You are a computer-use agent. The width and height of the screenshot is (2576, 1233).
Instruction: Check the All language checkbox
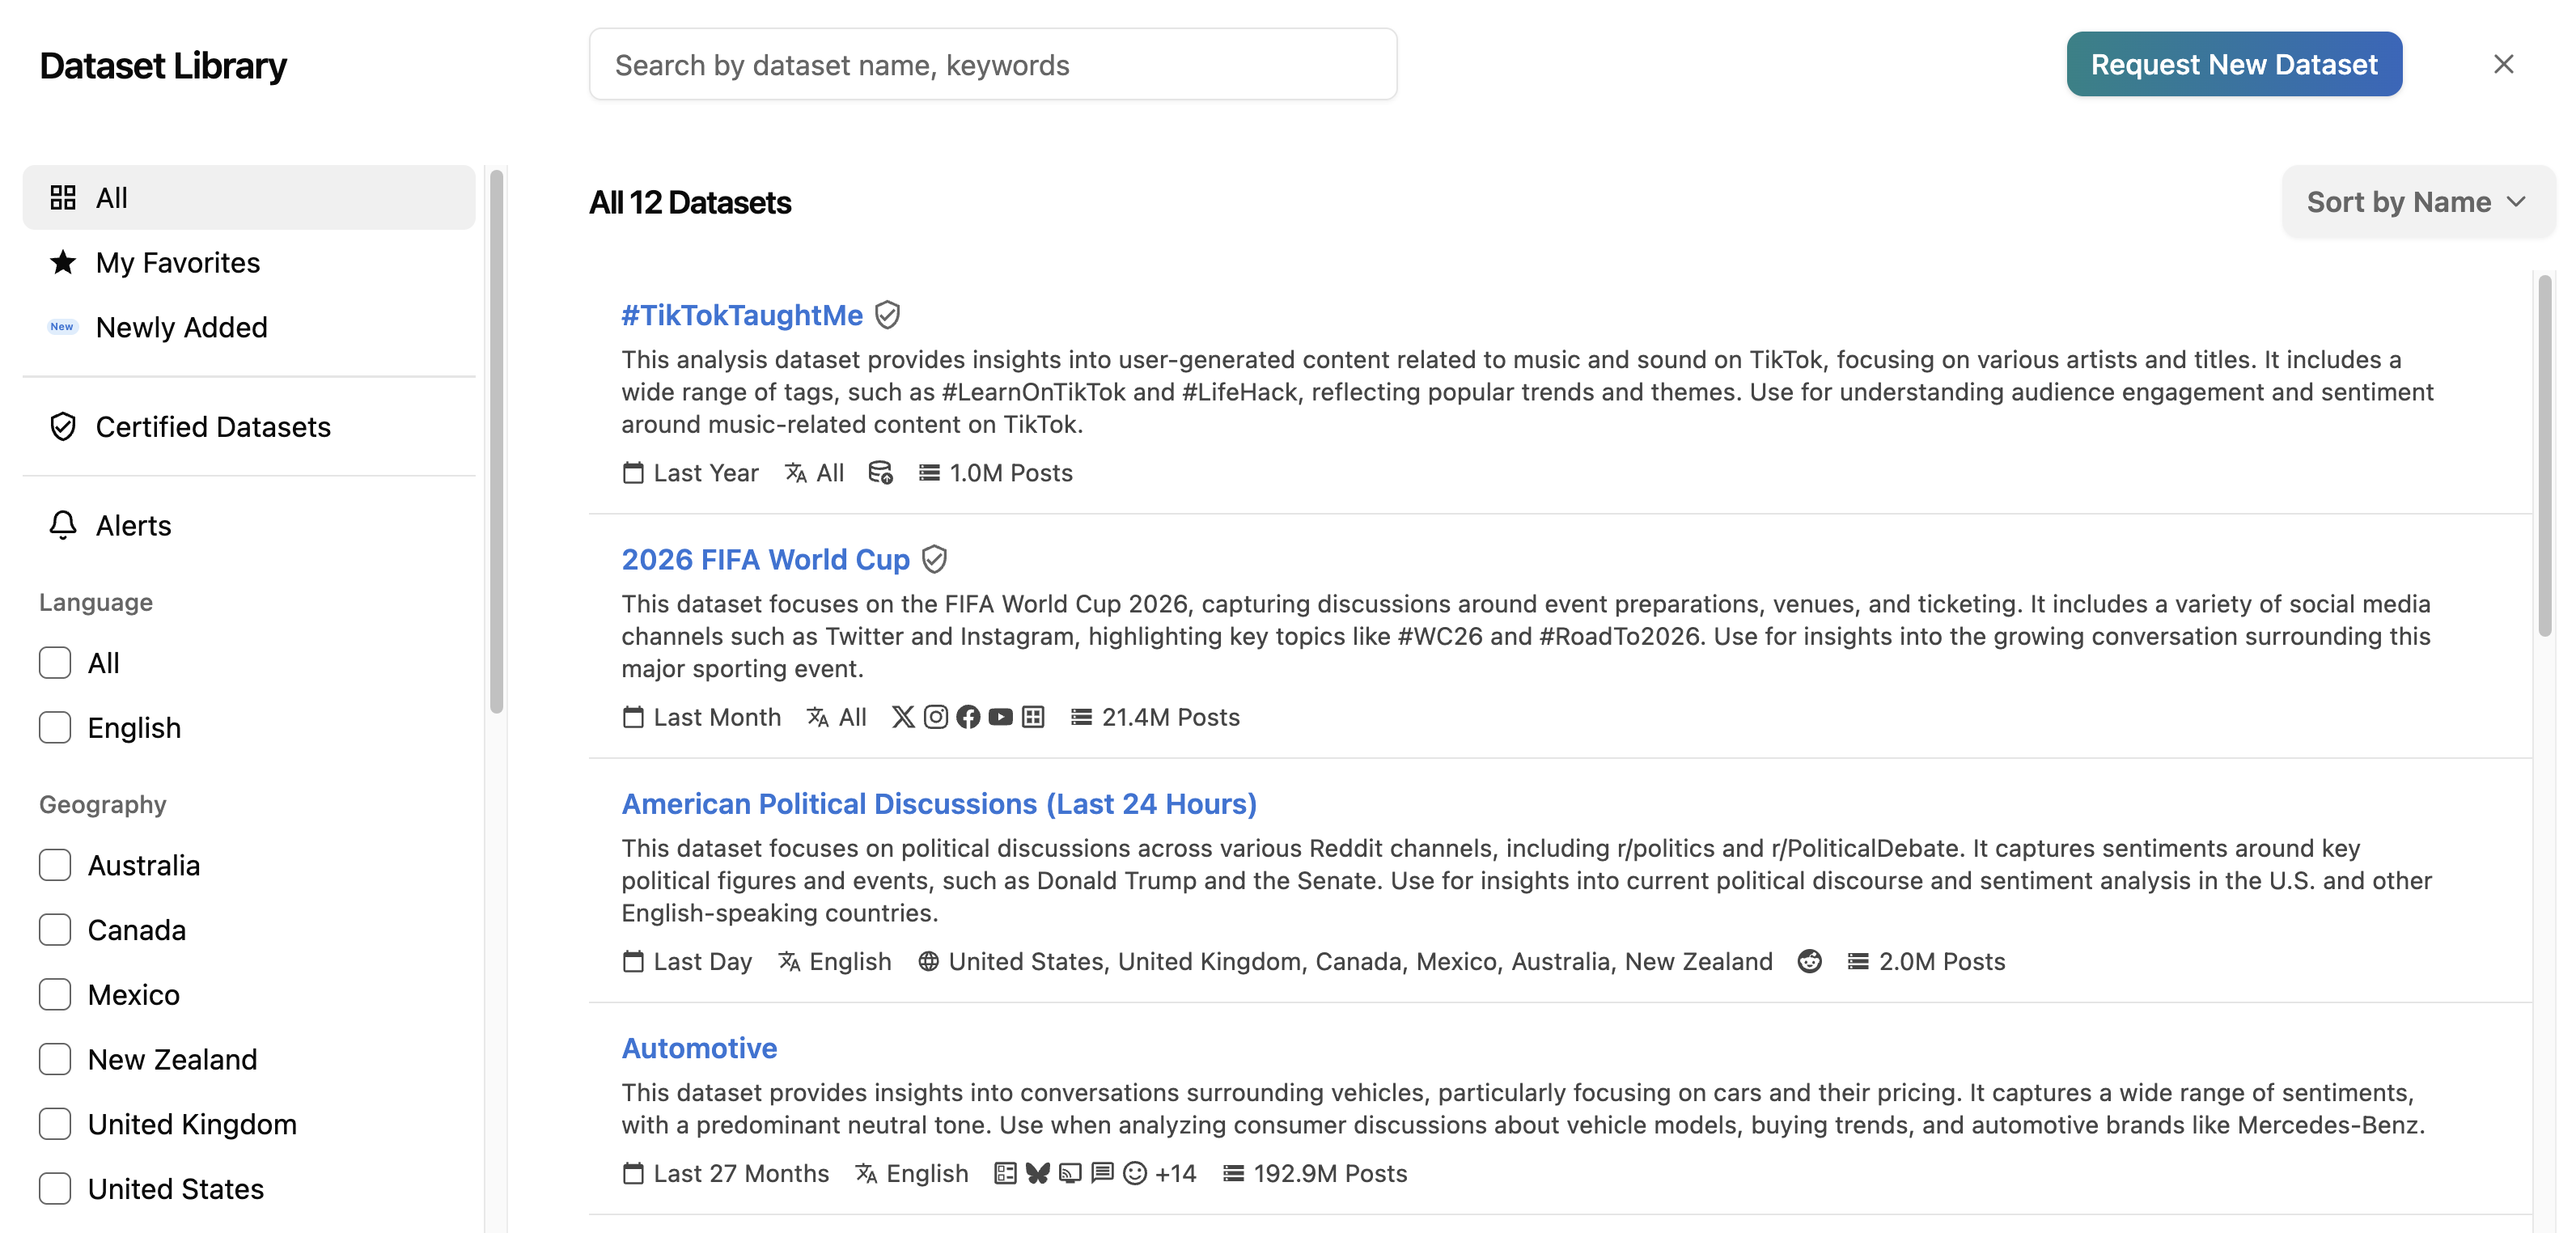(55, 663)
